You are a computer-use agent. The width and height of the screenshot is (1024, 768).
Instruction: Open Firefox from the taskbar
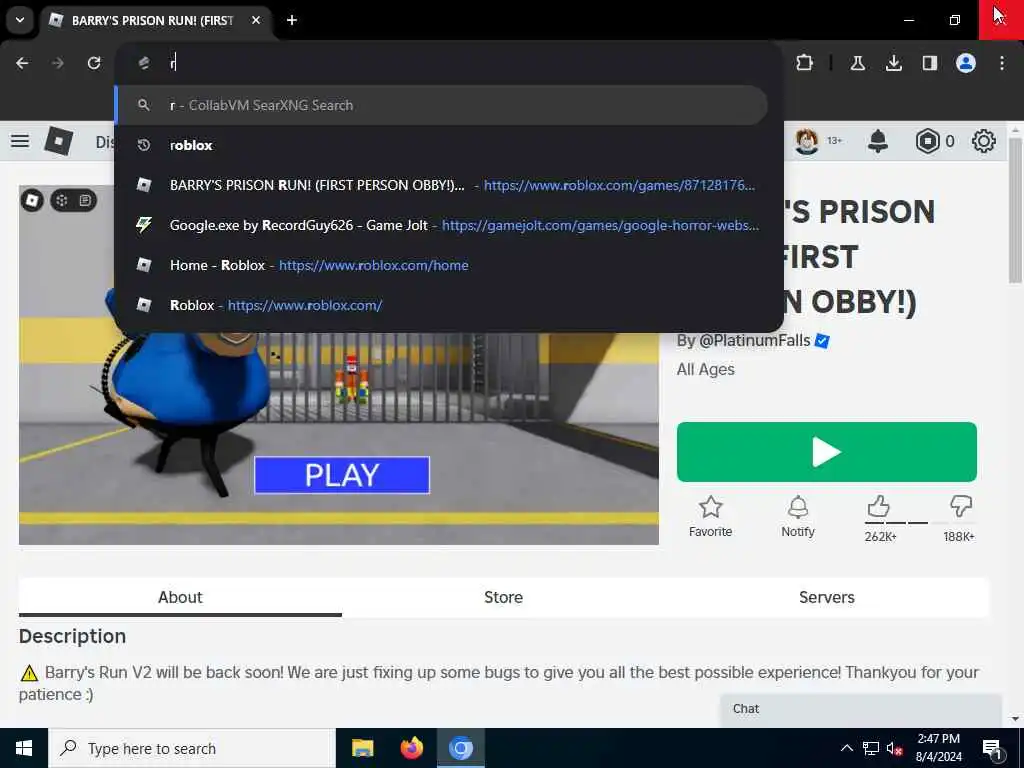(411, 748)
